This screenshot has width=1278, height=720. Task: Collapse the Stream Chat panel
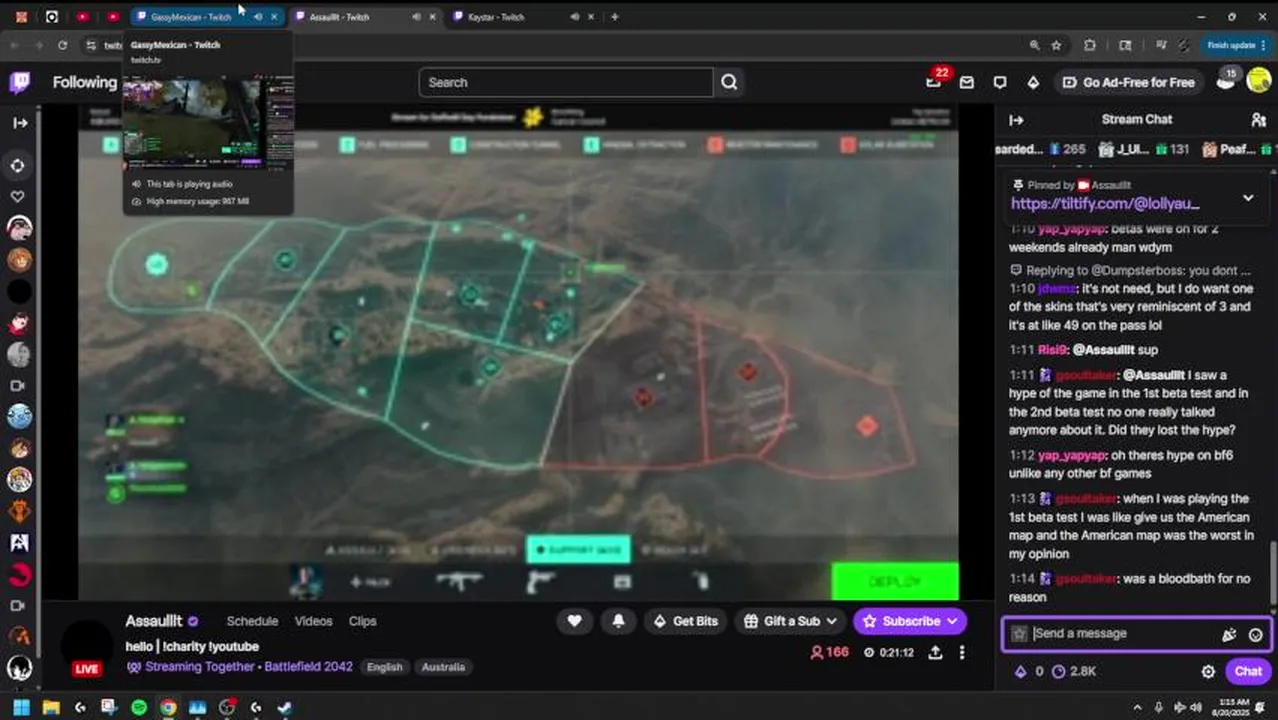point(1016,120)
